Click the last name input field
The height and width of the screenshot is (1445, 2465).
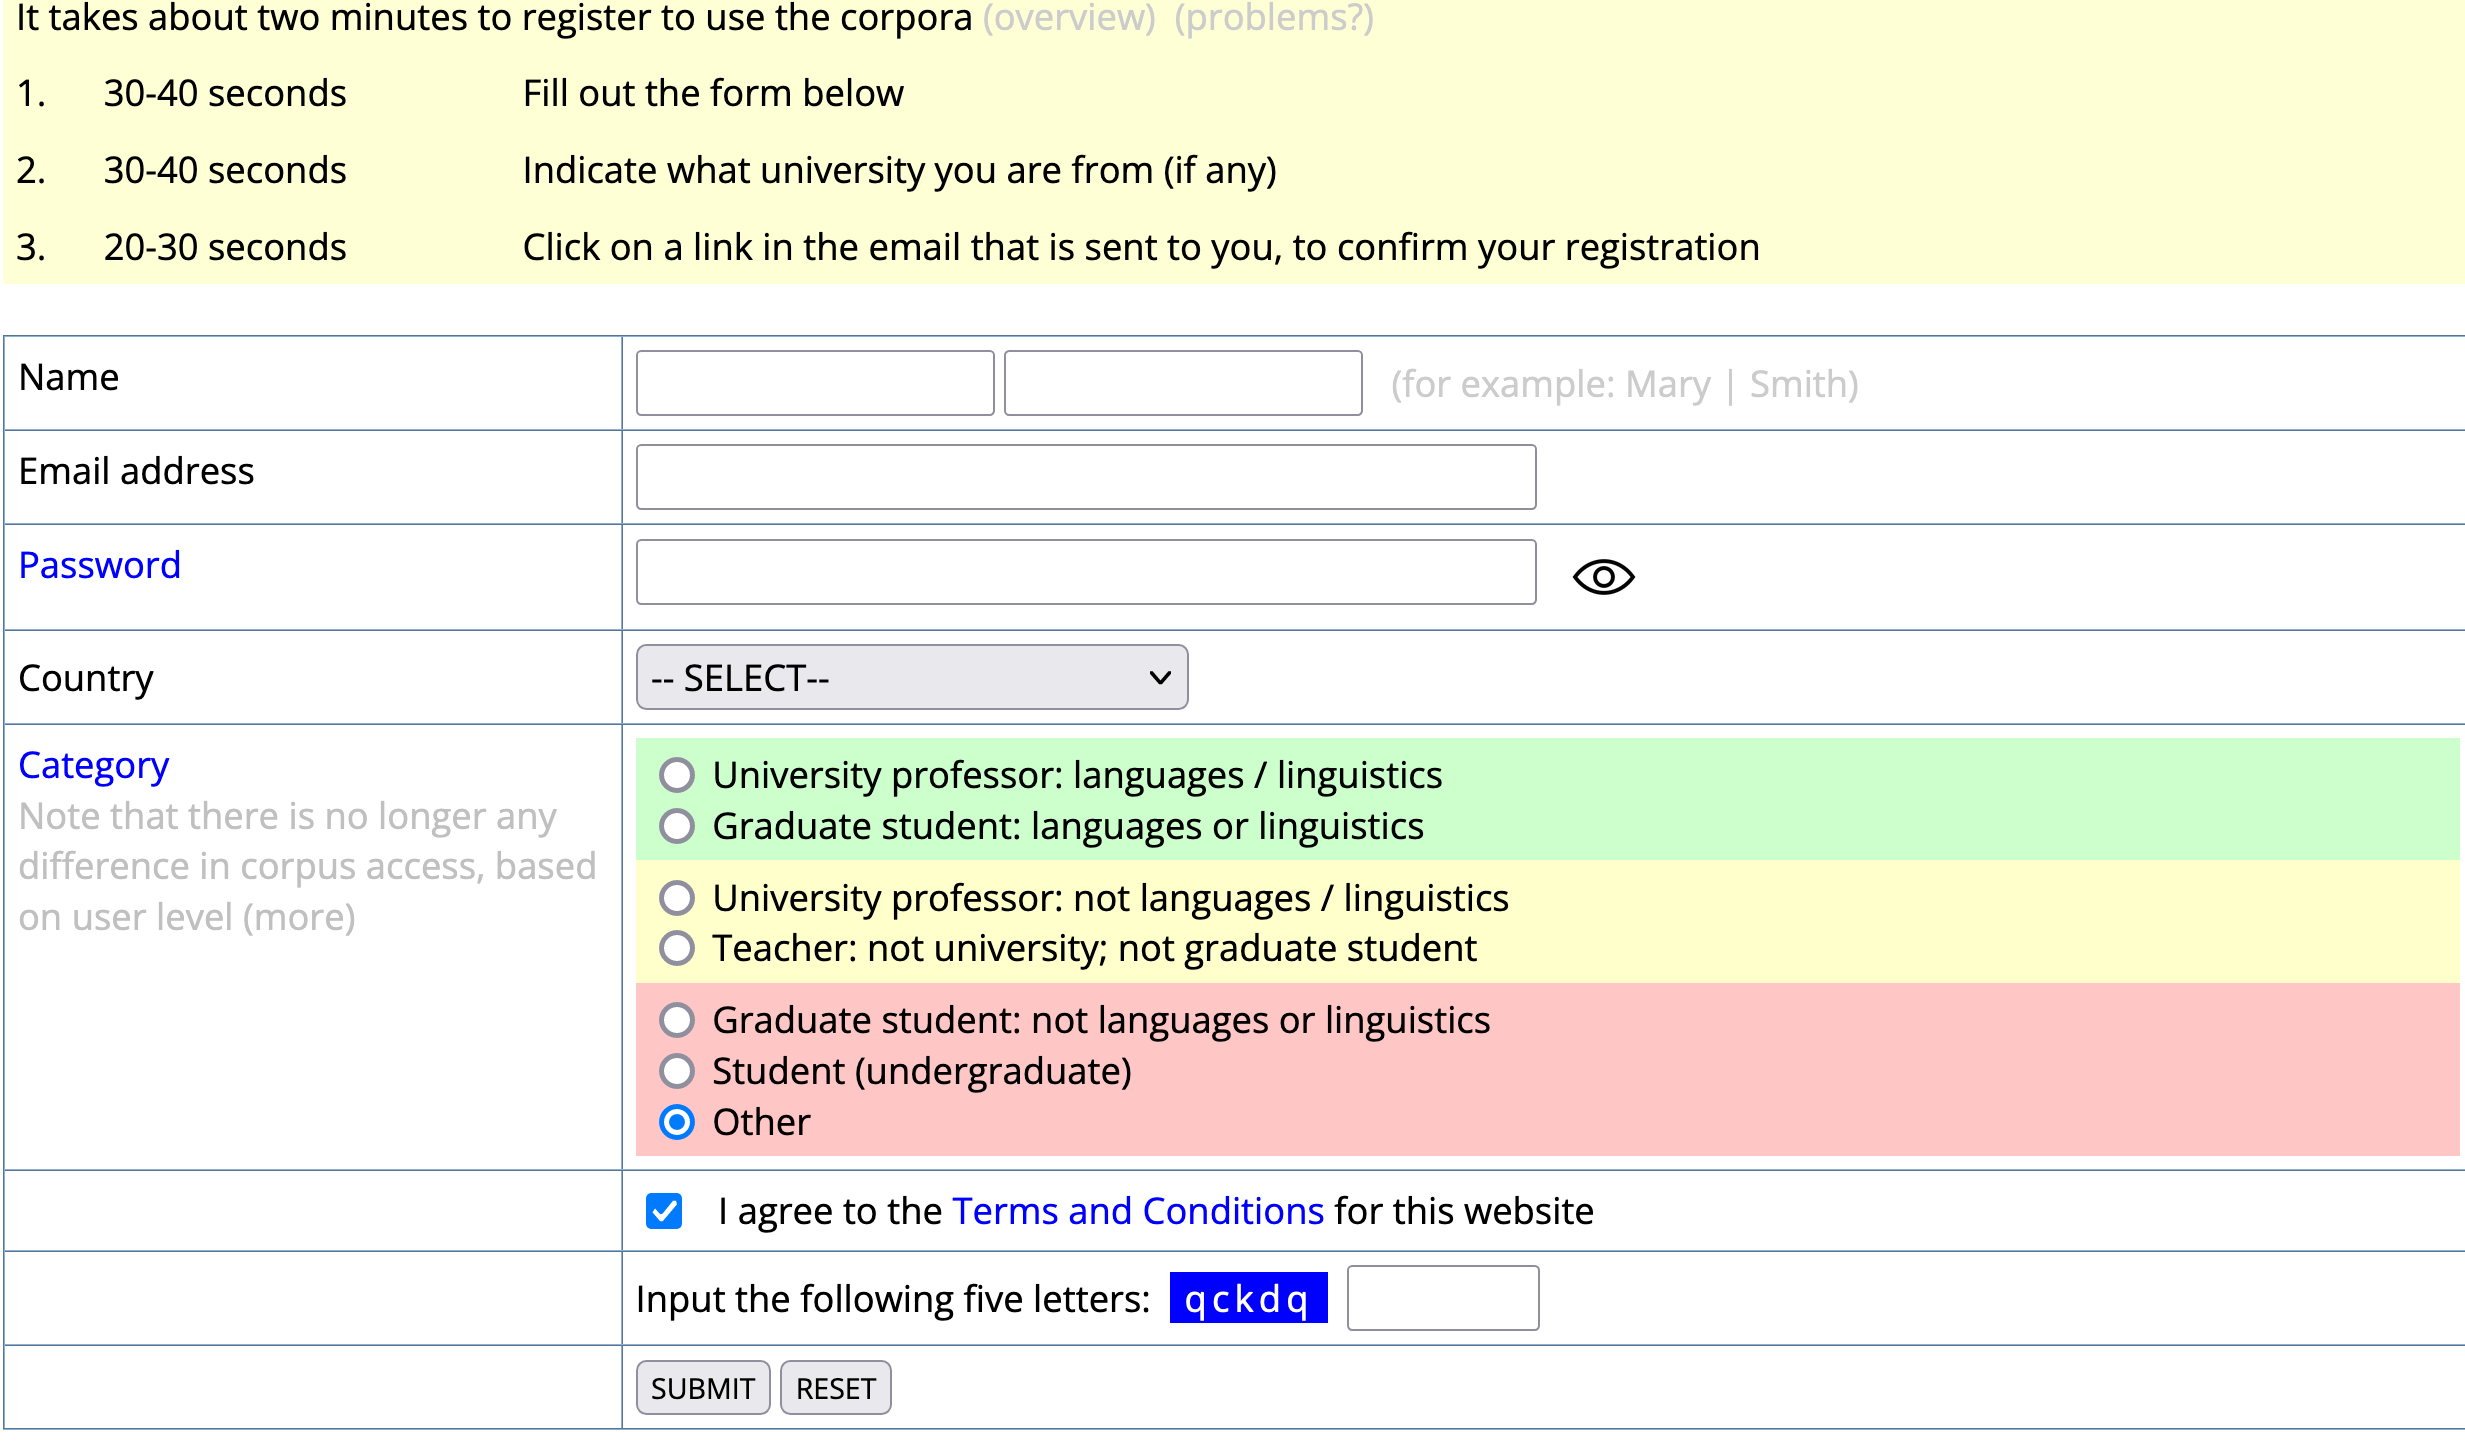[x=1183, y=383]
